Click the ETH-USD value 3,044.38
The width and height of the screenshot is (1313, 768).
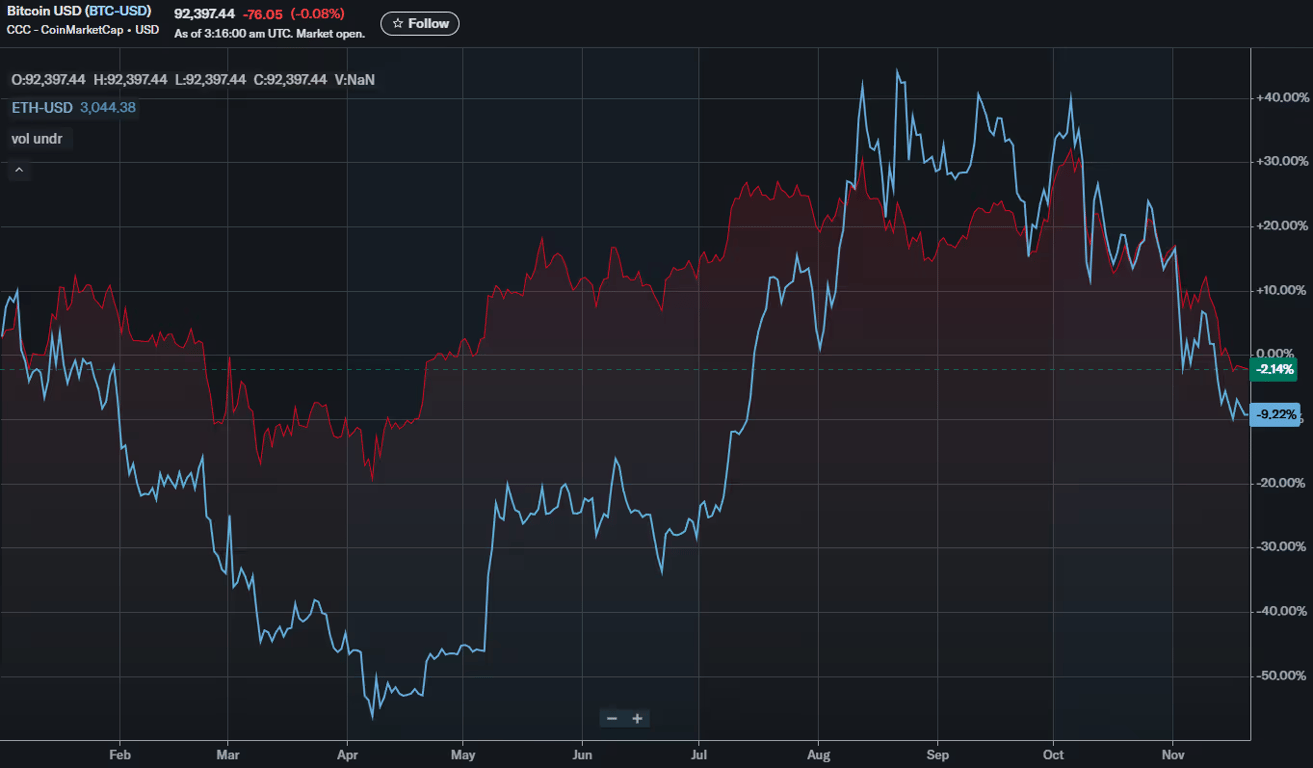click(108, 108)
